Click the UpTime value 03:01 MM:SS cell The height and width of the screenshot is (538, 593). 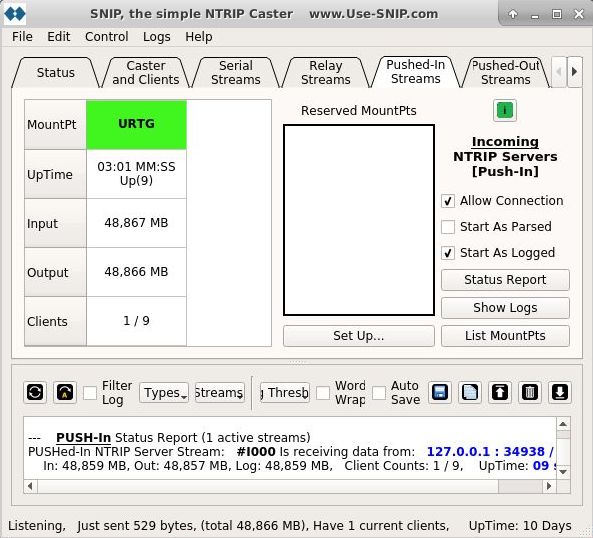[136, 174]
